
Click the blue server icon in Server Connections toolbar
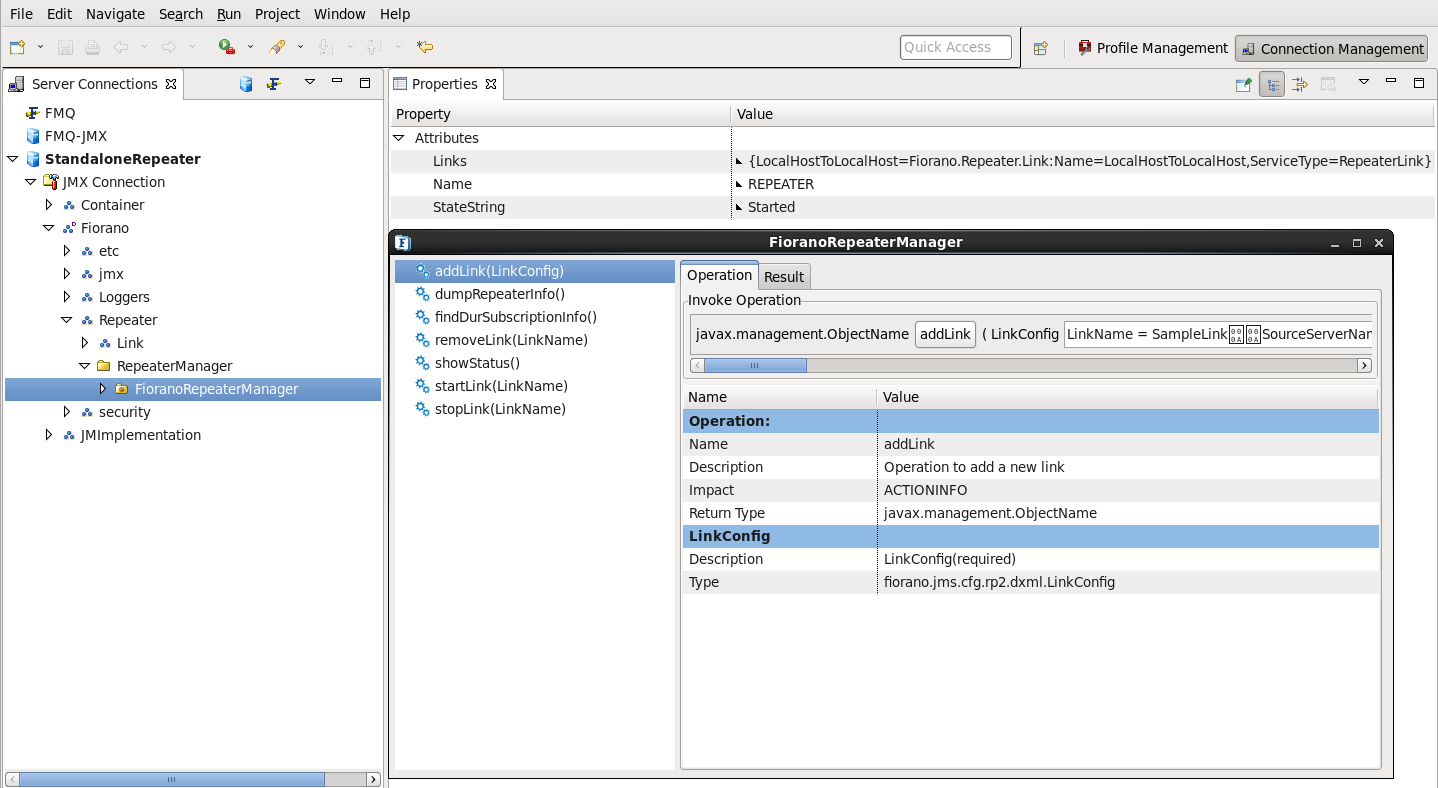pos(246,84)
